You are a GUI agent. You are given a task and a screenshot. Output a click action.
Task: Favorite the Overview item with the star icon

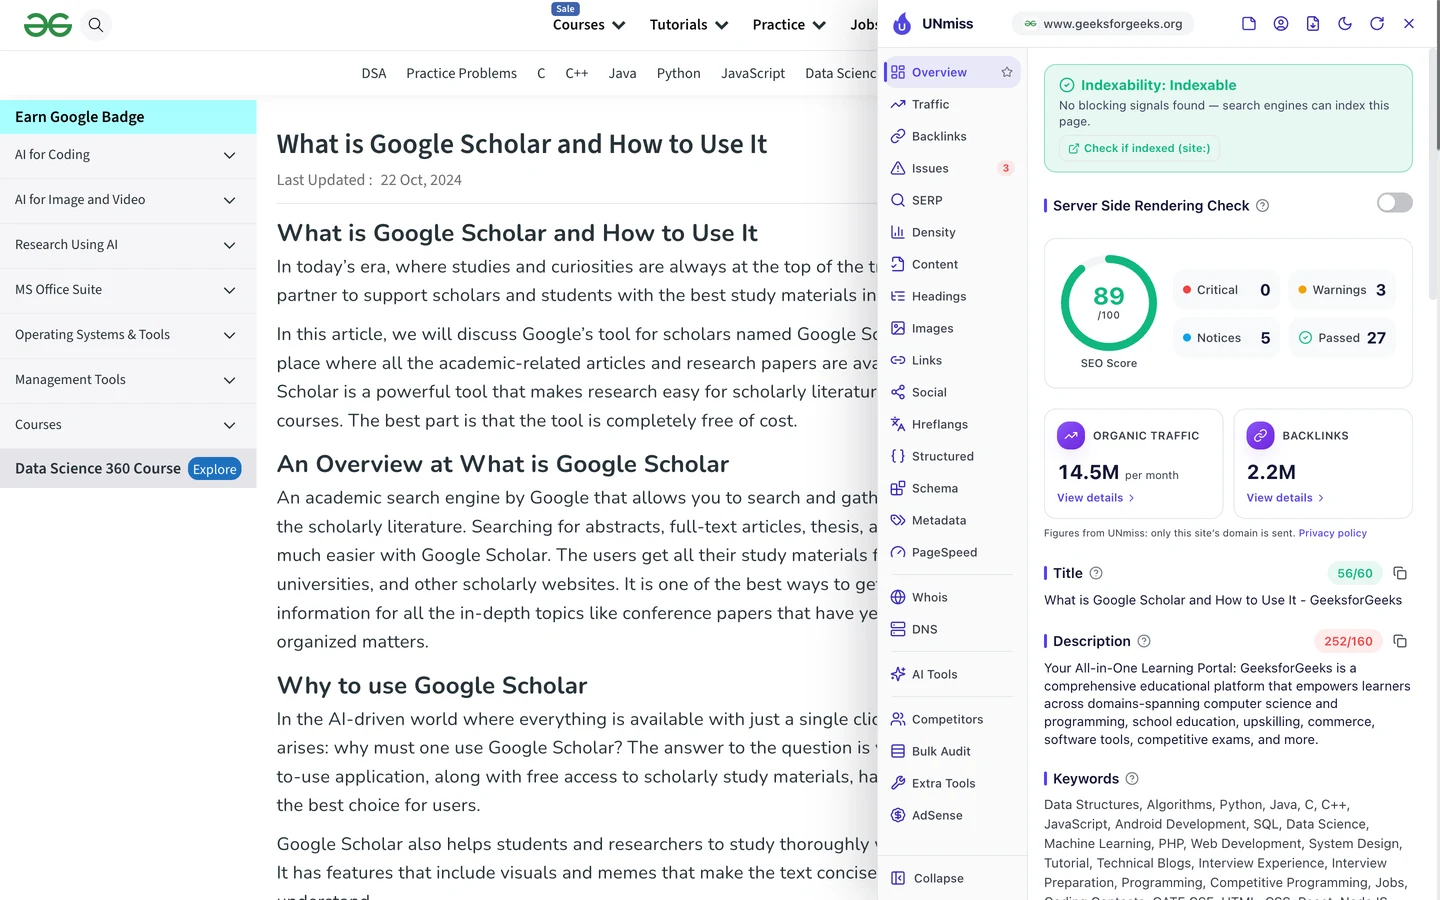point(1007,72)
